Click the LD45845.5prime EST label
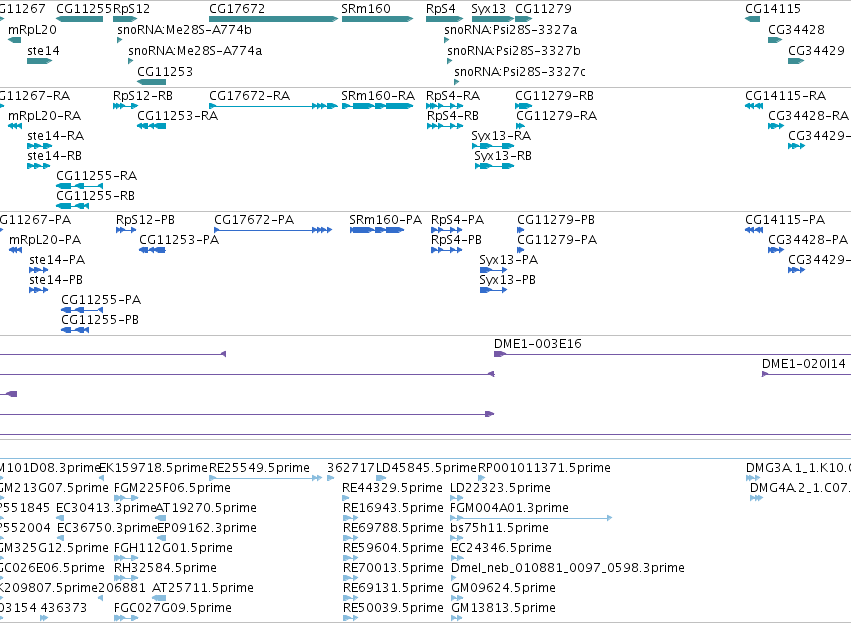The height and width of the screenshot is (623, 851). pyautogui.click(x=427, y=468)
